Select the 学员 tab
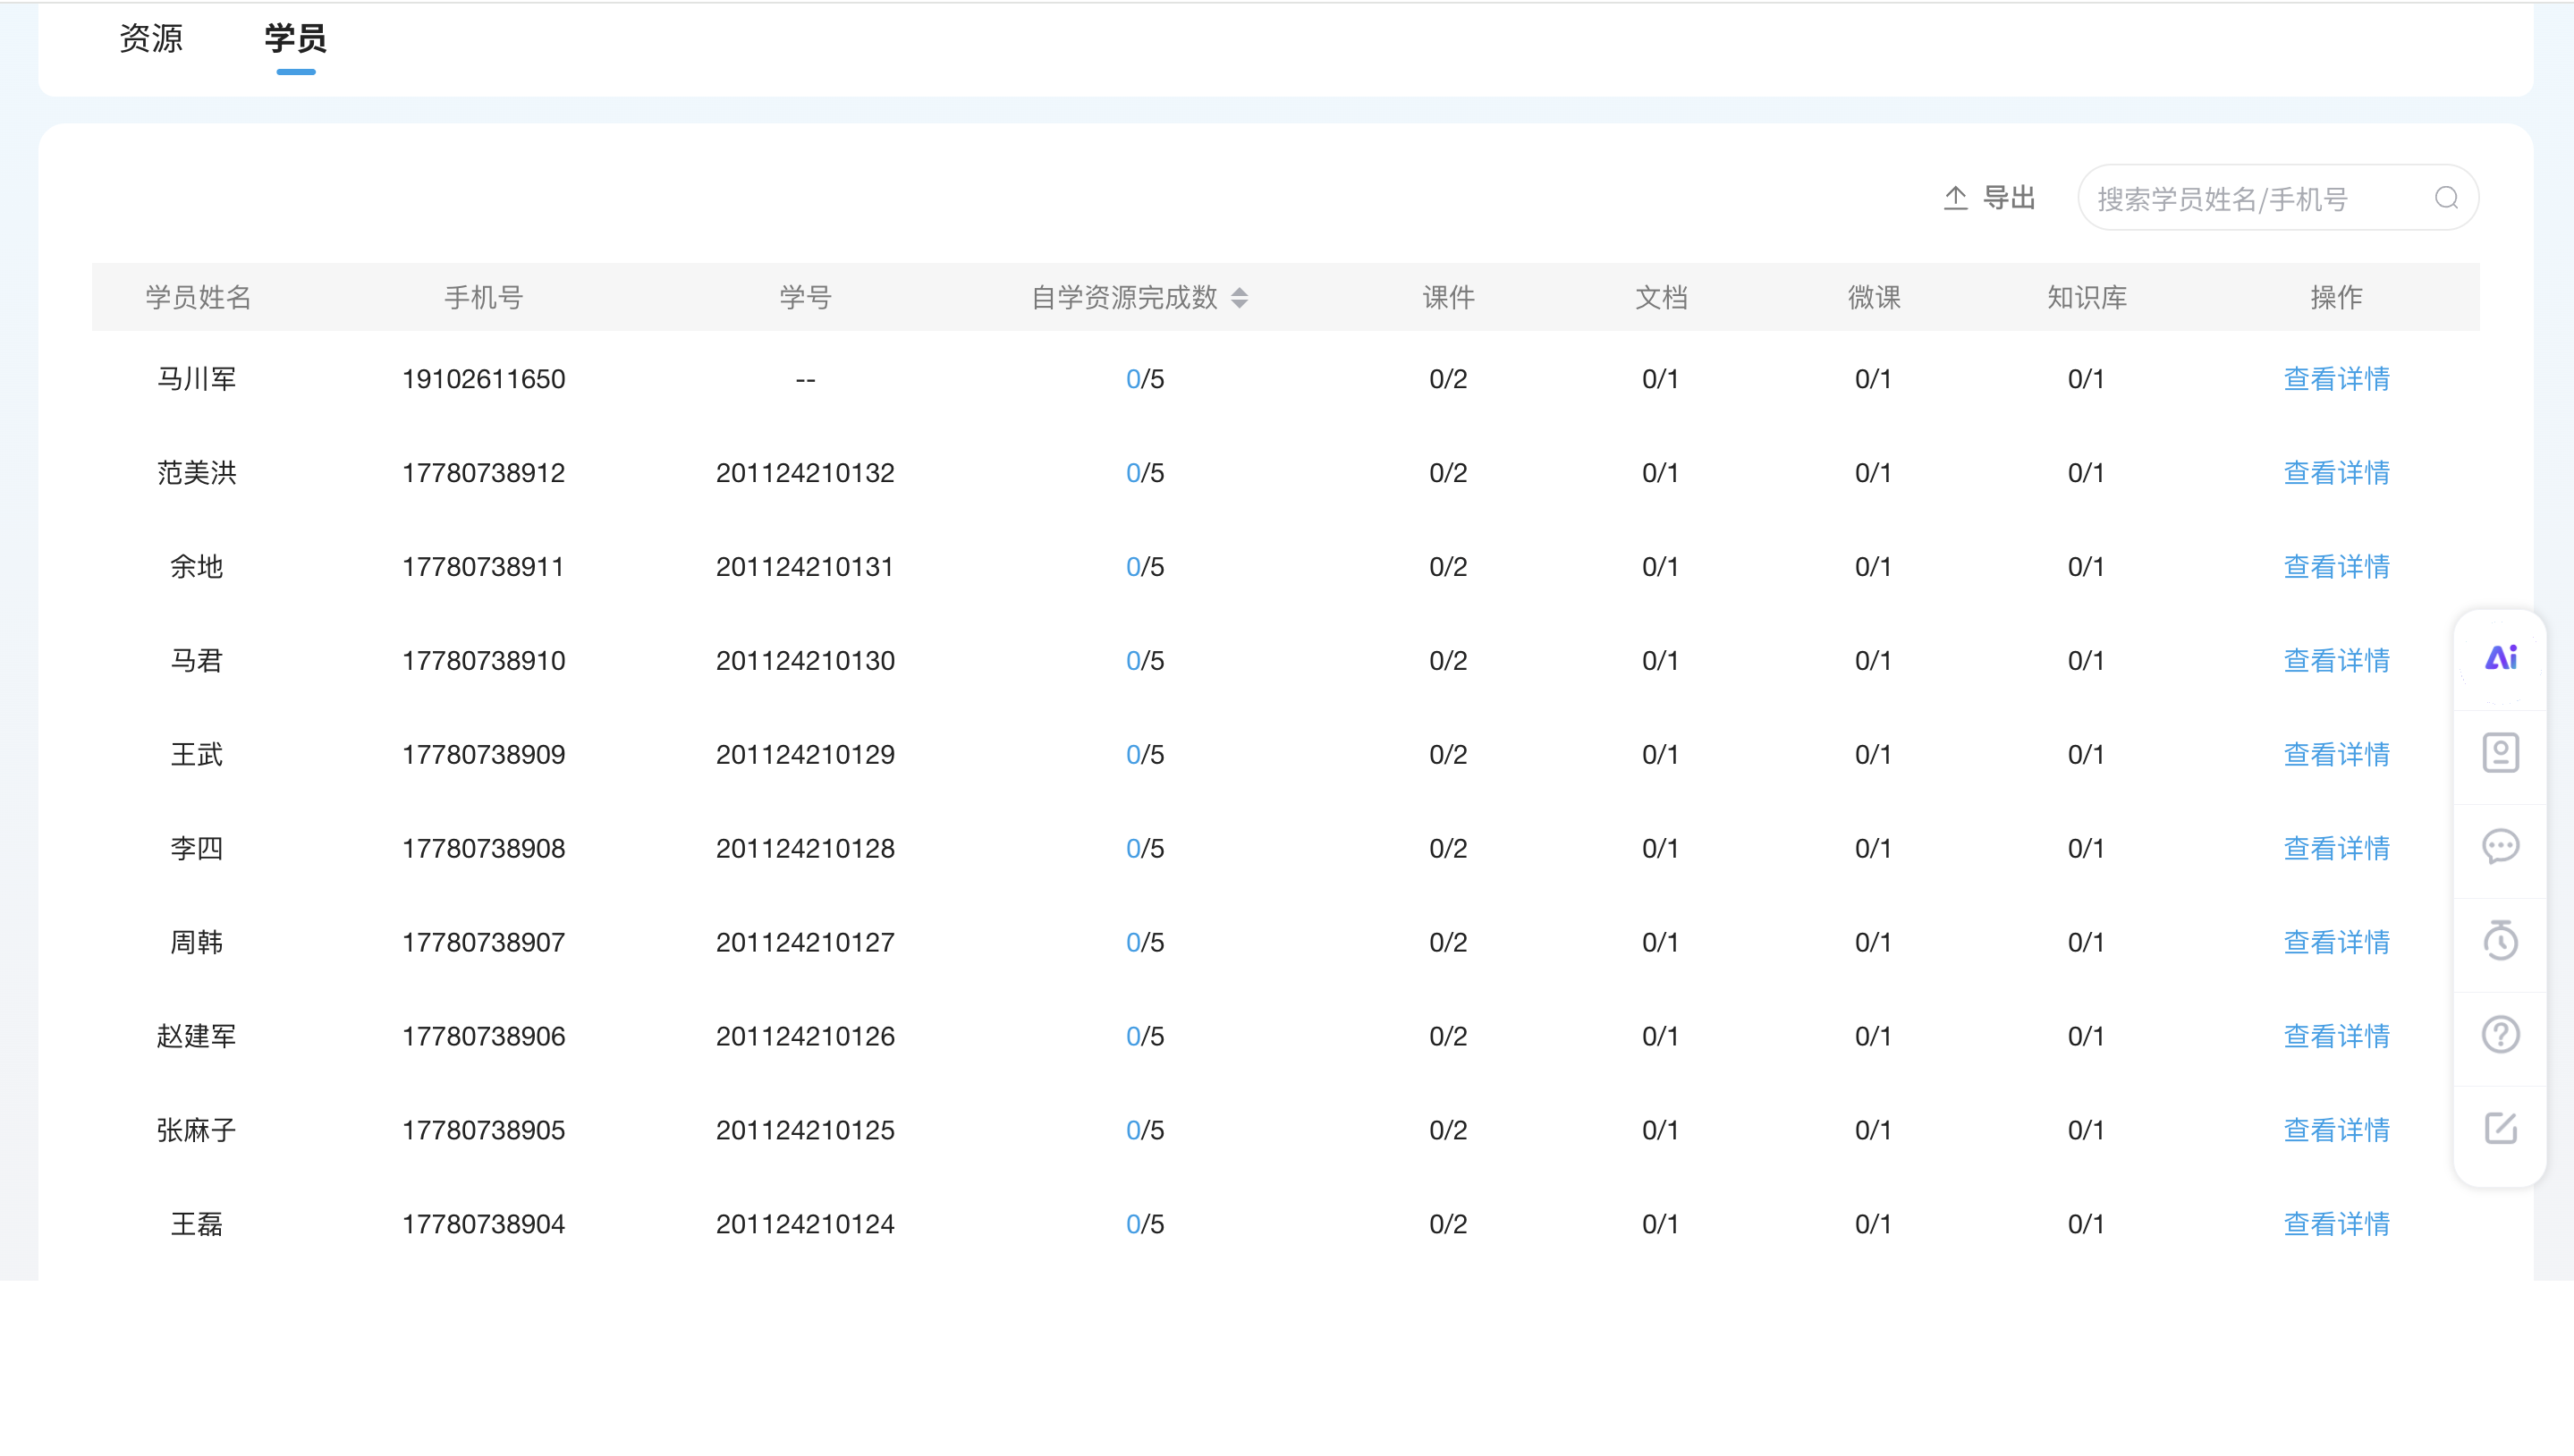This screenshot has height=1456, width=2574. [295, 38]
